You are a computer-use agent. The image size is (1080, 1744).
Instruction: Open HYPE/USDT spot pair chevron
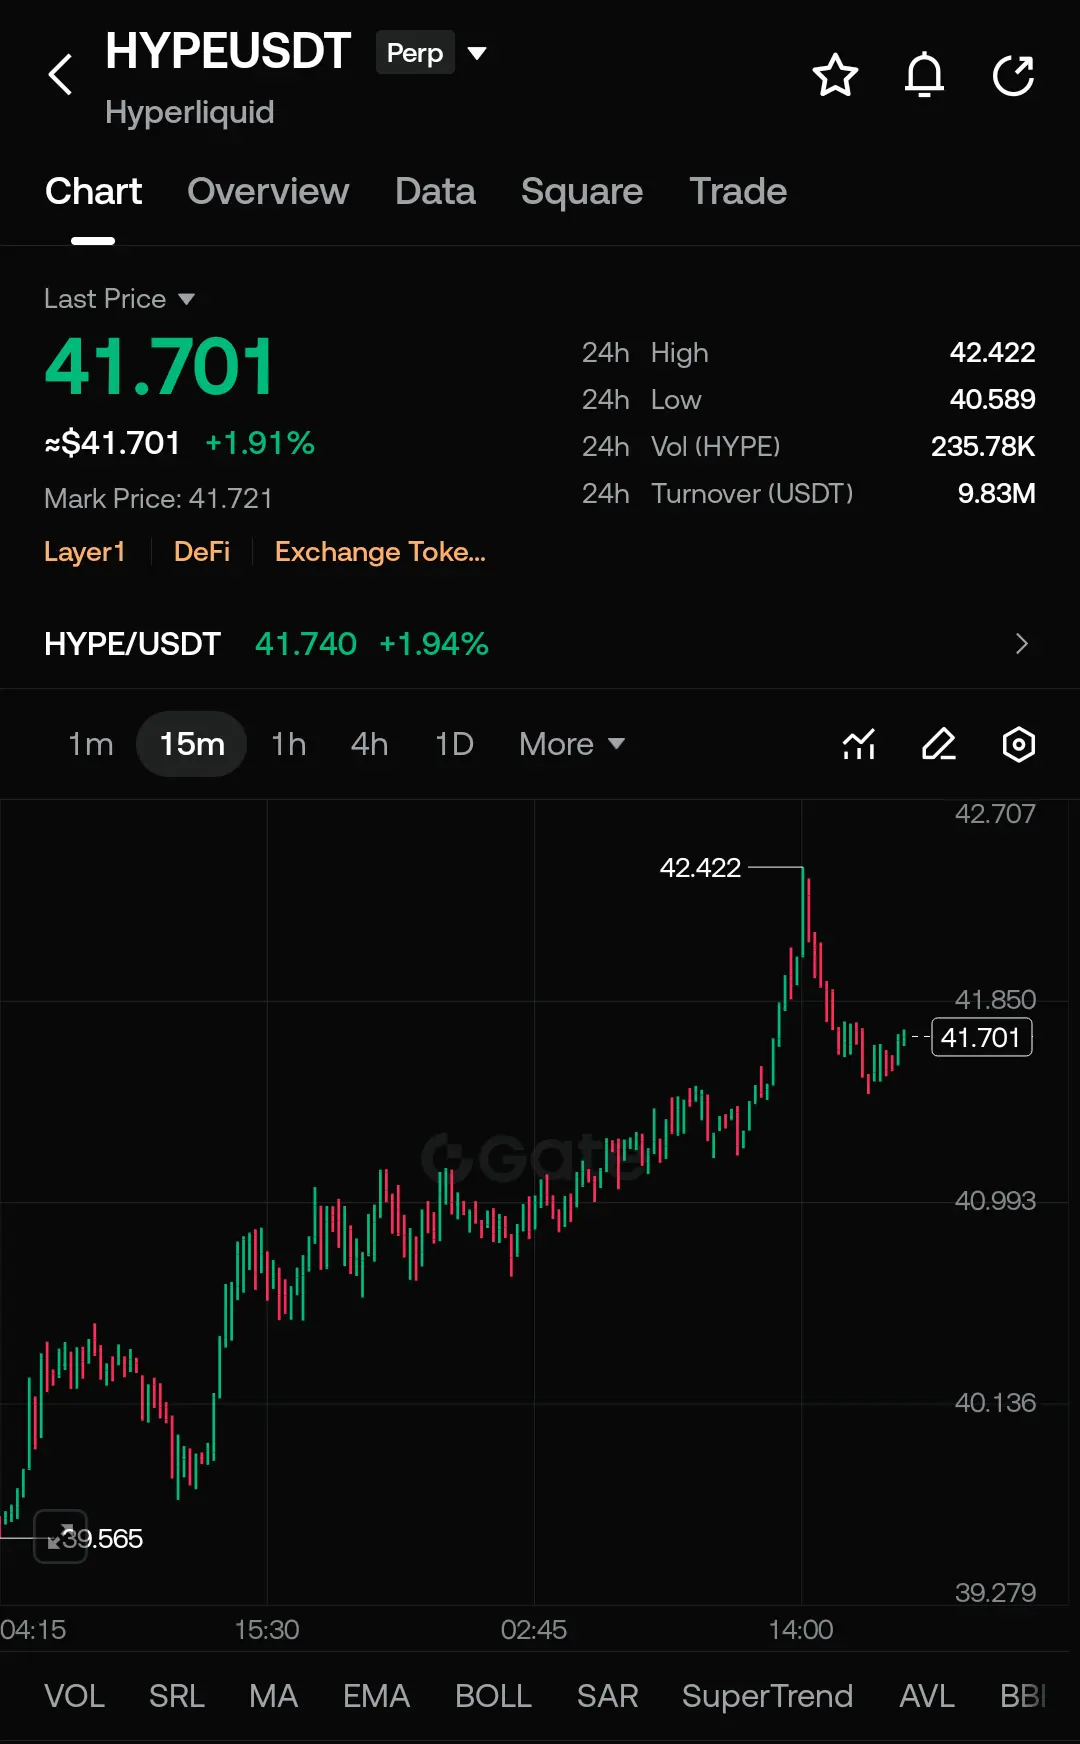(1021, 644)
